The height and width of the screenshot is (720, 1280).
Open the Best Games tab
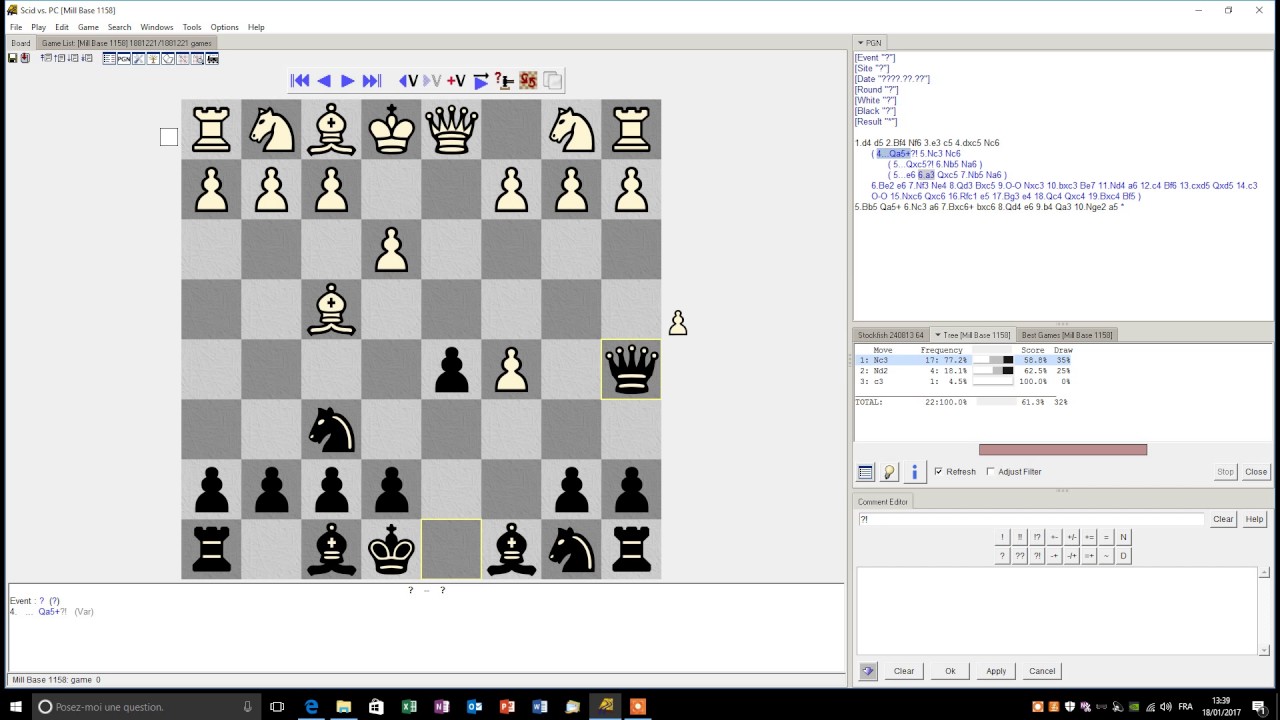[x=1067, y=335]
